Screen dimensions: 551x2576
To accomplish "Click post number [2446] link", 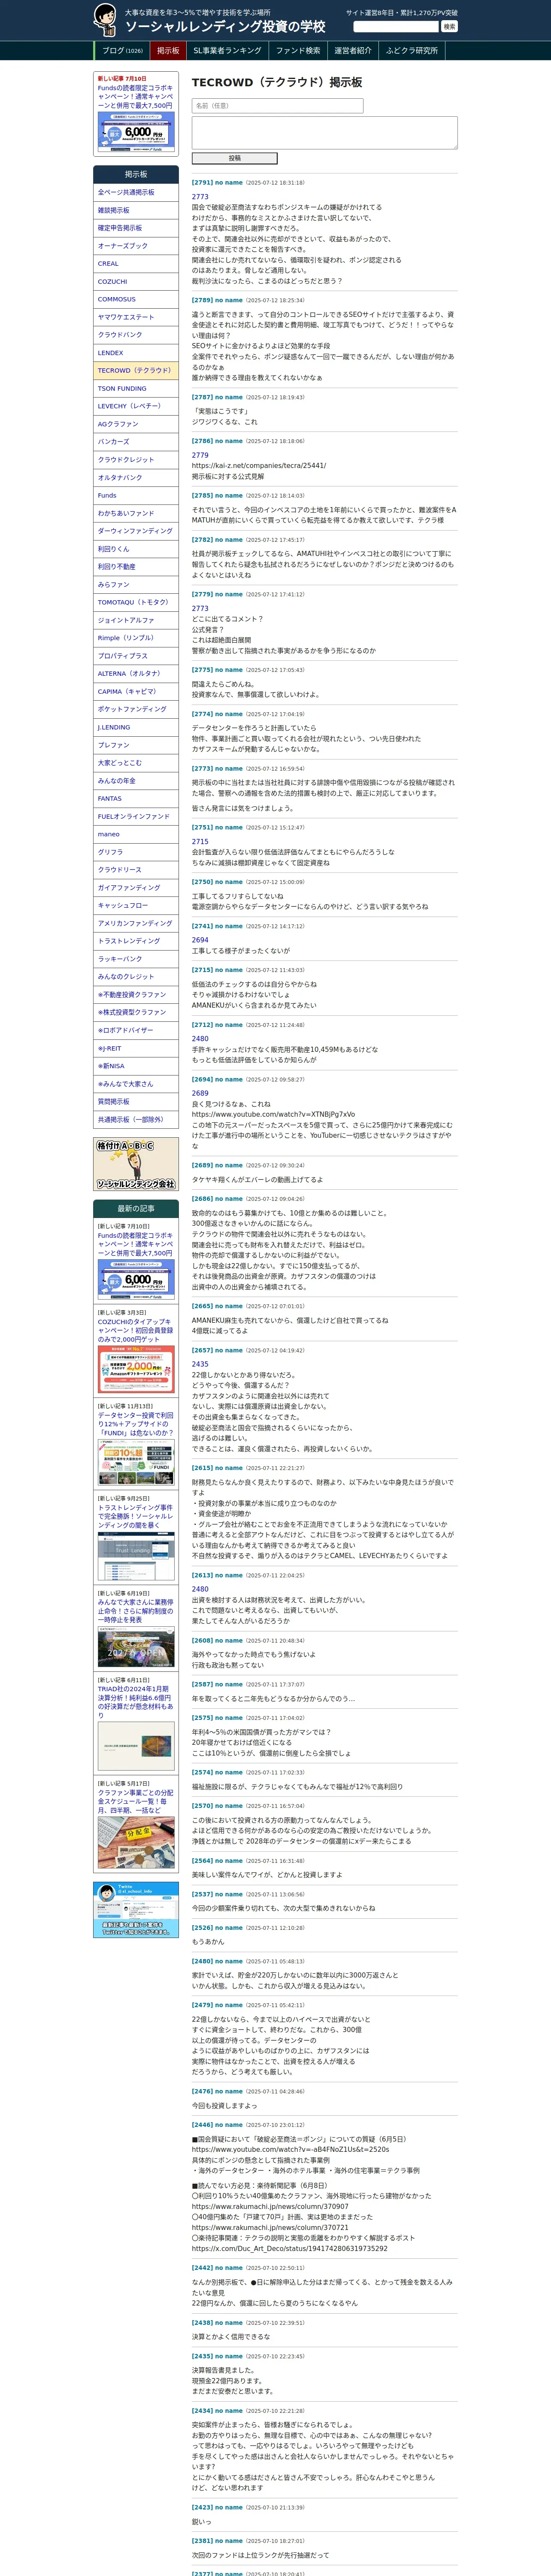I will [x=202, y=2125].
